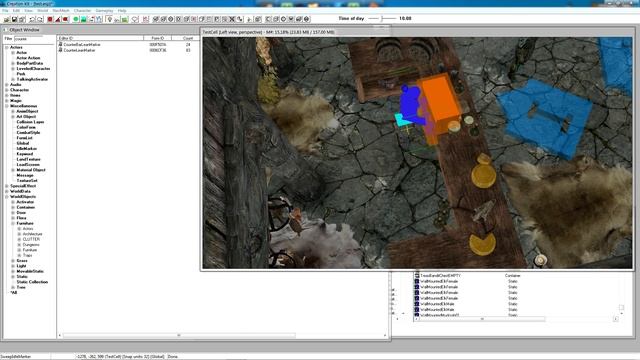Click the Cell View list horizontal scrollbar
640x360 pixels.
coord(516,319)
